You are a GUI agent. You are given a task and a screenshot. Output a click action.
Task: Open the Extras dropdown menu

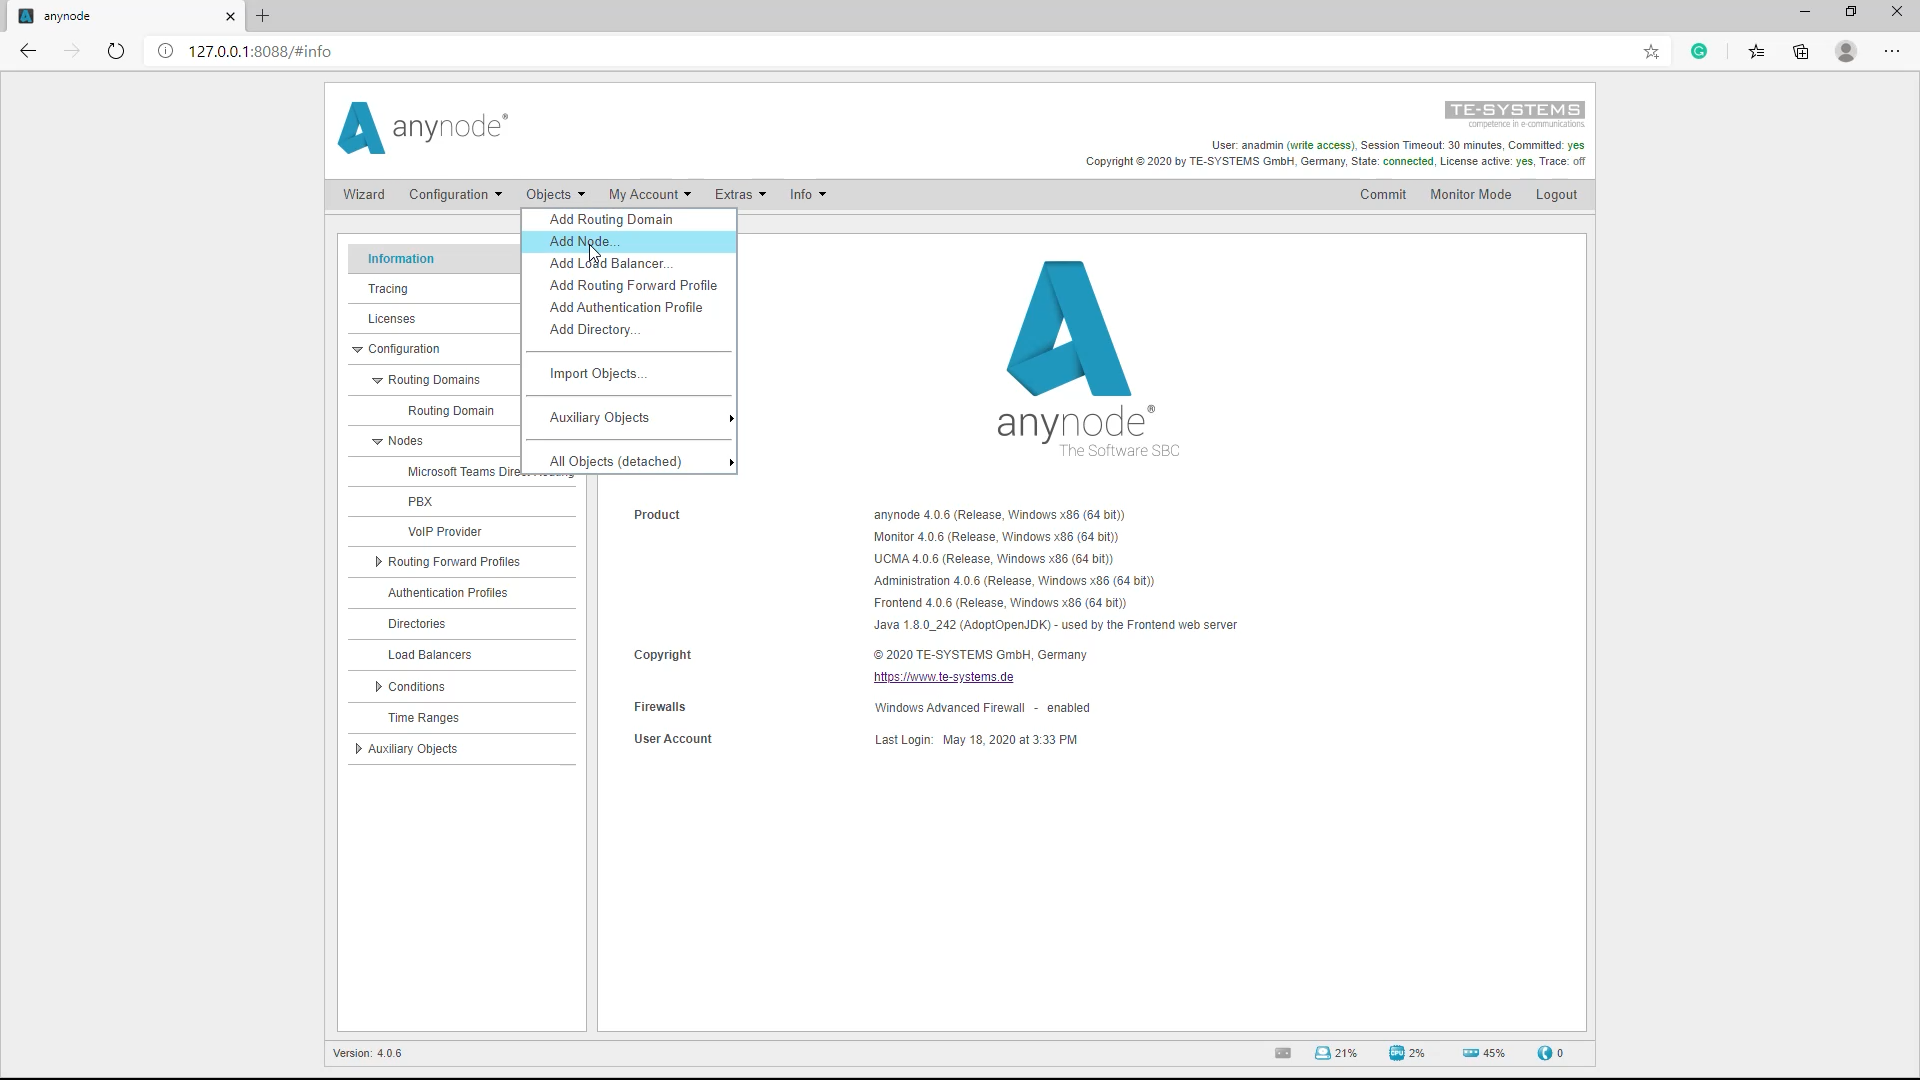[x=740, y=194]
